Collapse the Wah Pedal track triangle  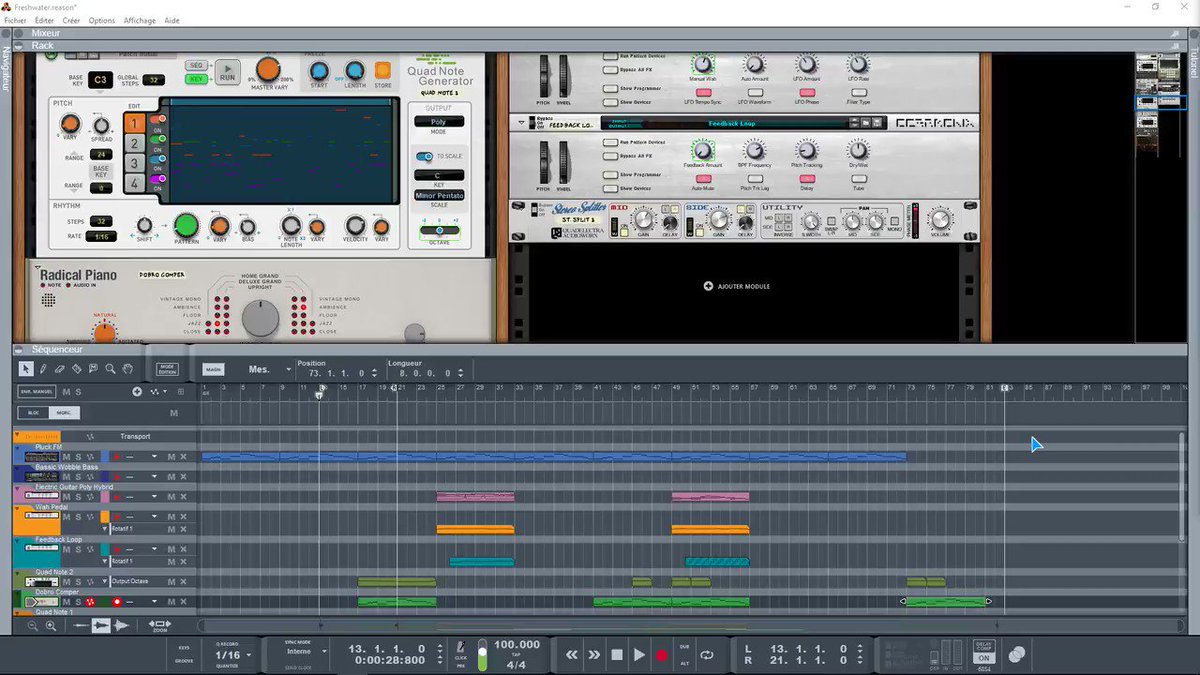(18, 507)
